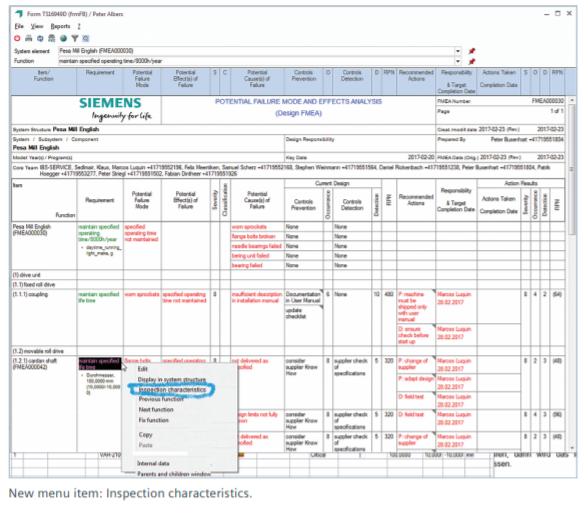
Task: Select Inspection characteristics menu entry
Action: (x=172, y=390)
